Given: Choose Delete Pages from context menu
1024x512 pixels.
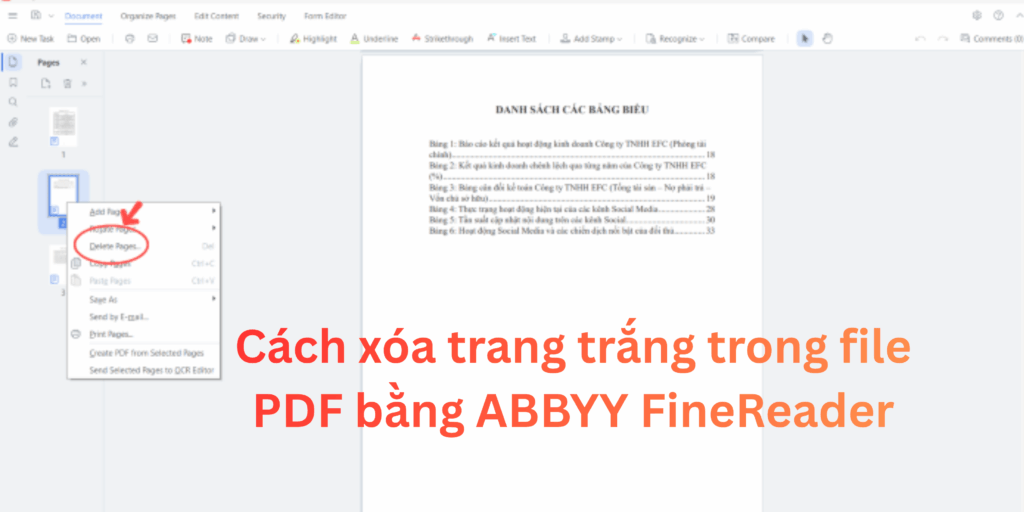Looking at the screenshot, I should click(117, 245).
